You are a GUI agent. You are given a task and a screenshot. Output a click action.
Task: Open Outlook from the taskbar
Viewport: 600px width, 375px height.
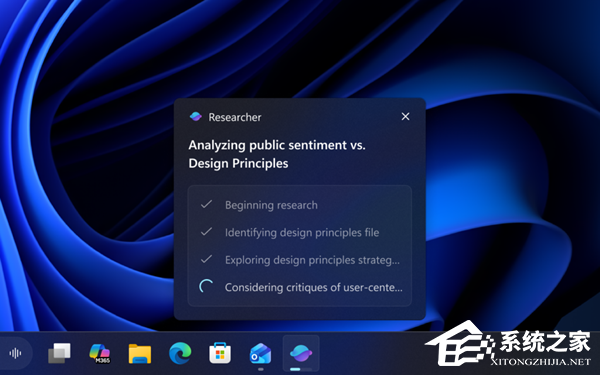(x=260, y=353)
